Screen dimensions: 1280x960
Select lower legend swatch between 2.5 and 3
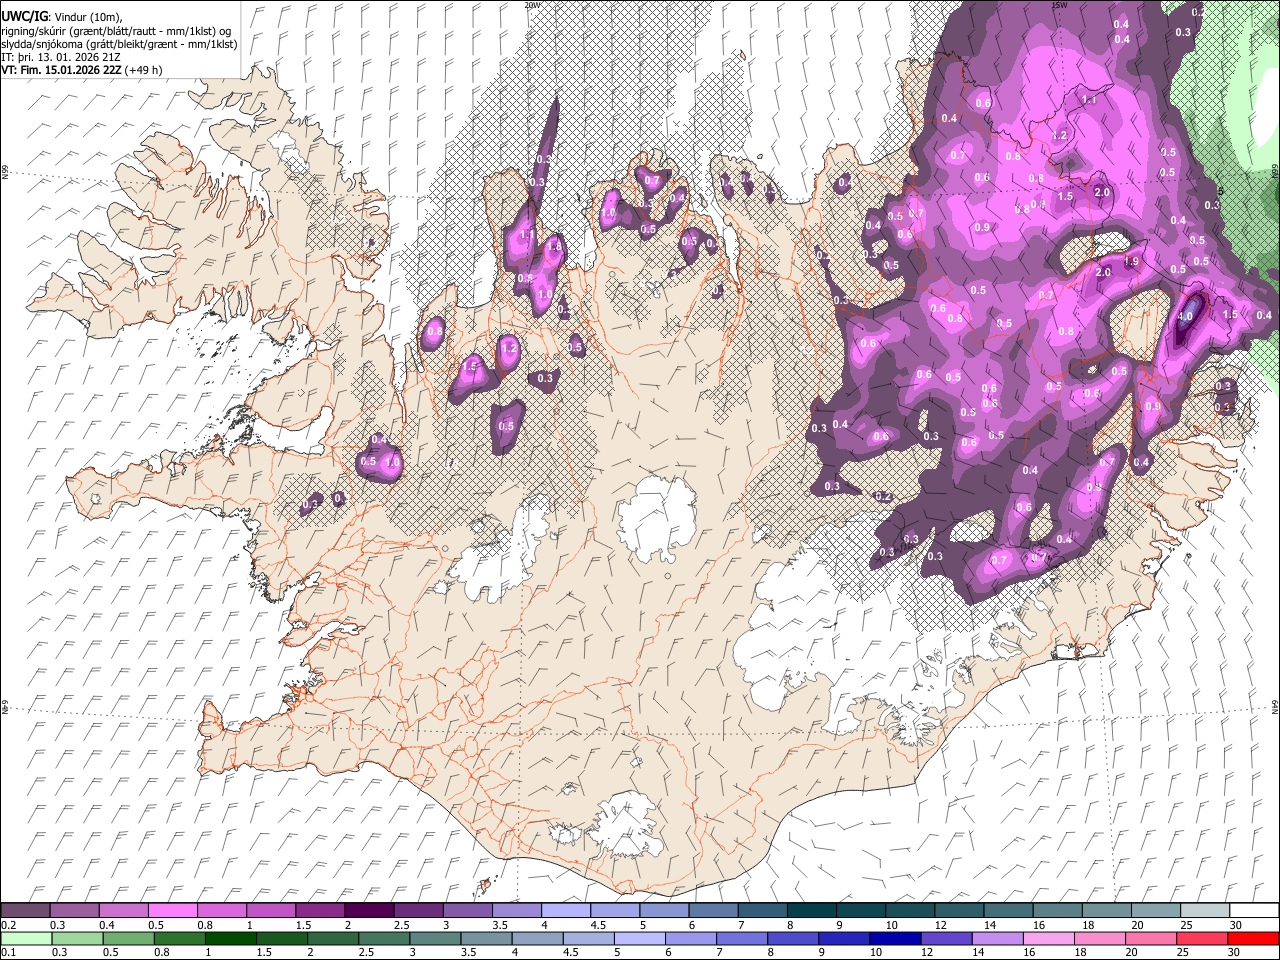(384, 939)
